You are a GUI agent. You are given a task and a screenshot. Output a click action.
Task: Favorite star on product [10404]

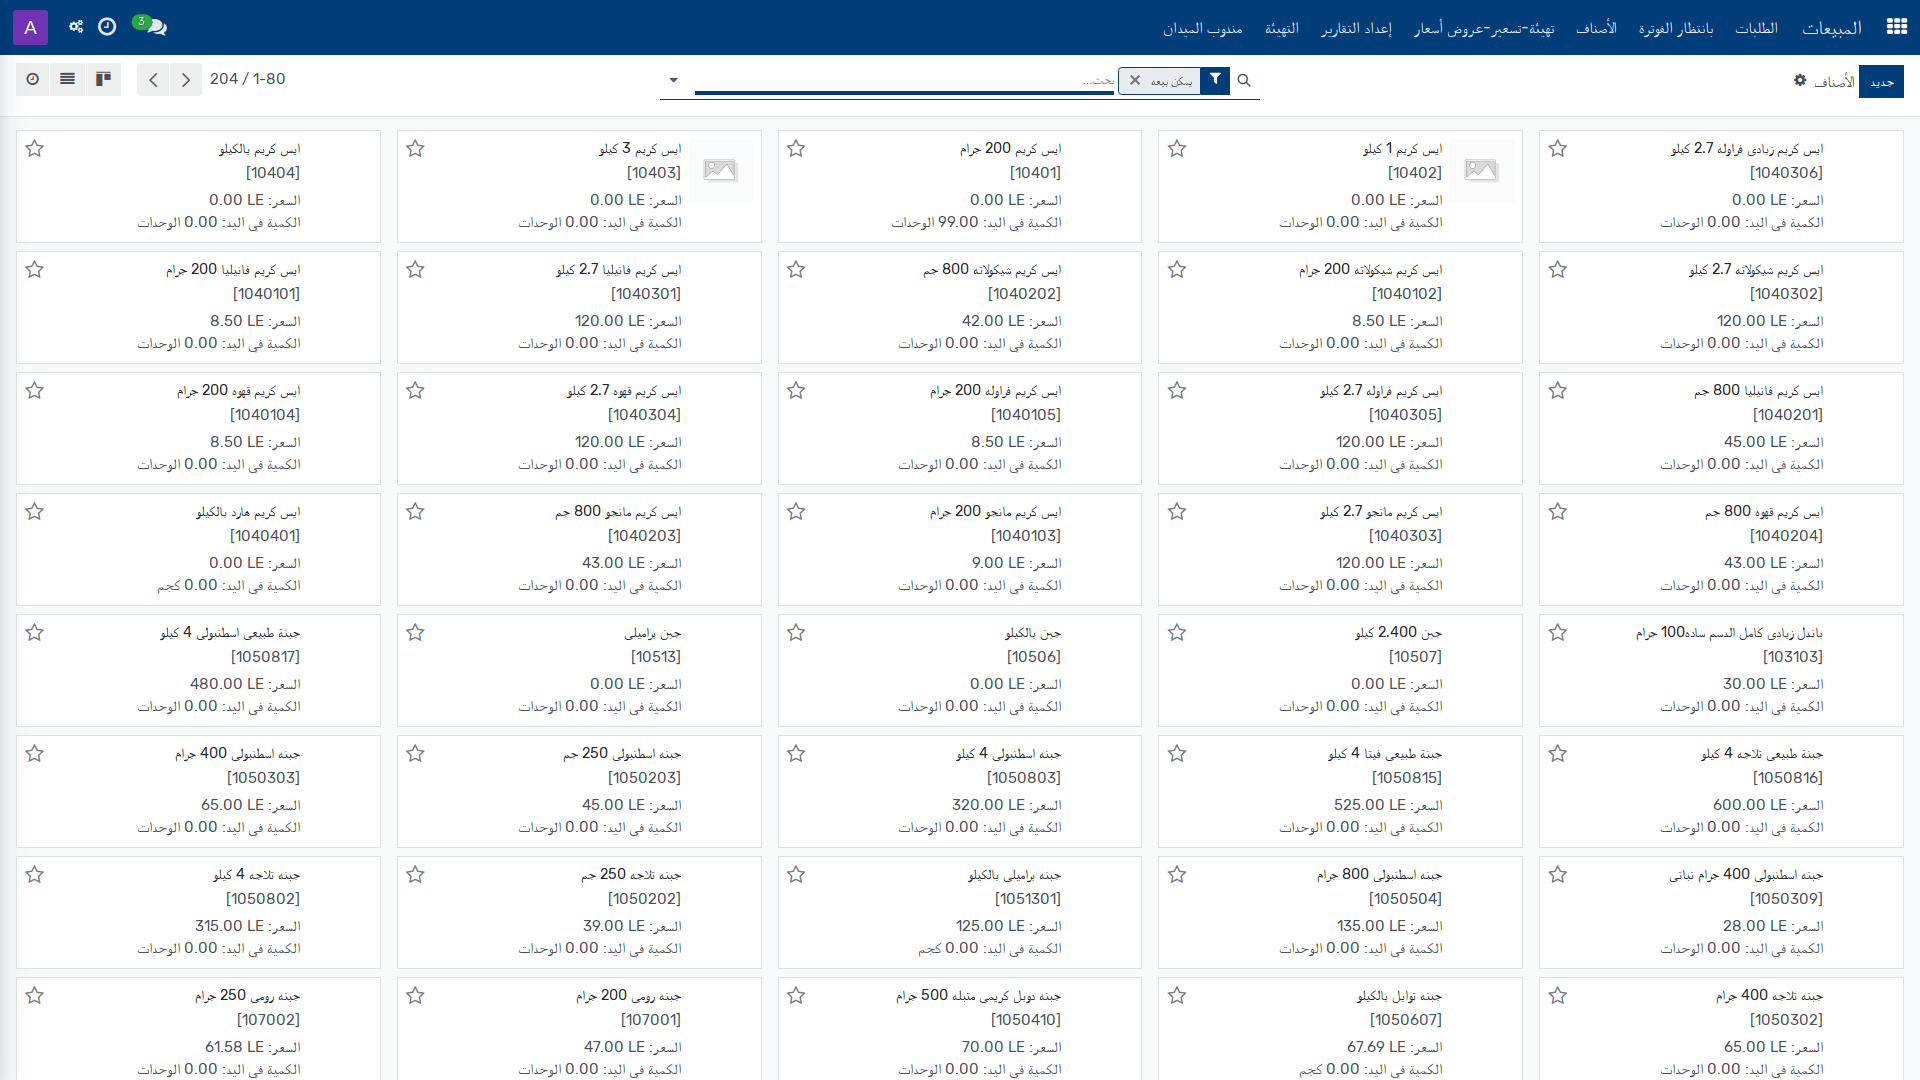[35, 149]
